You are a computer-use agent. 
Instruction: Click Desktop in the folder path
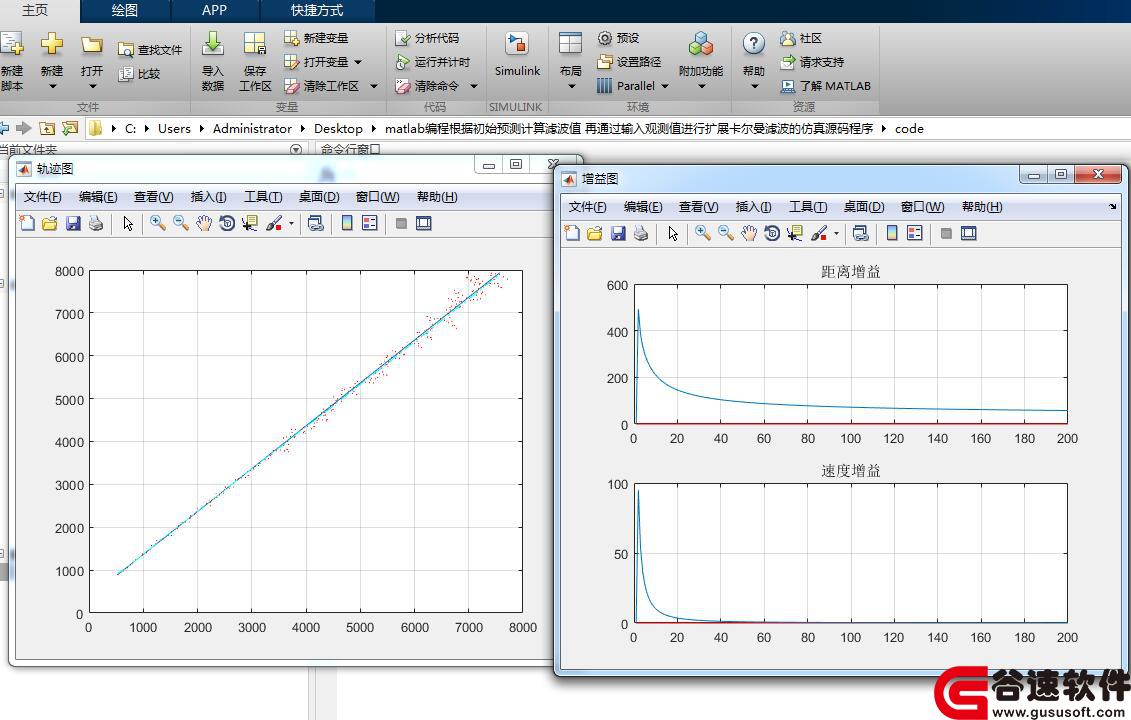pos(338,128)
